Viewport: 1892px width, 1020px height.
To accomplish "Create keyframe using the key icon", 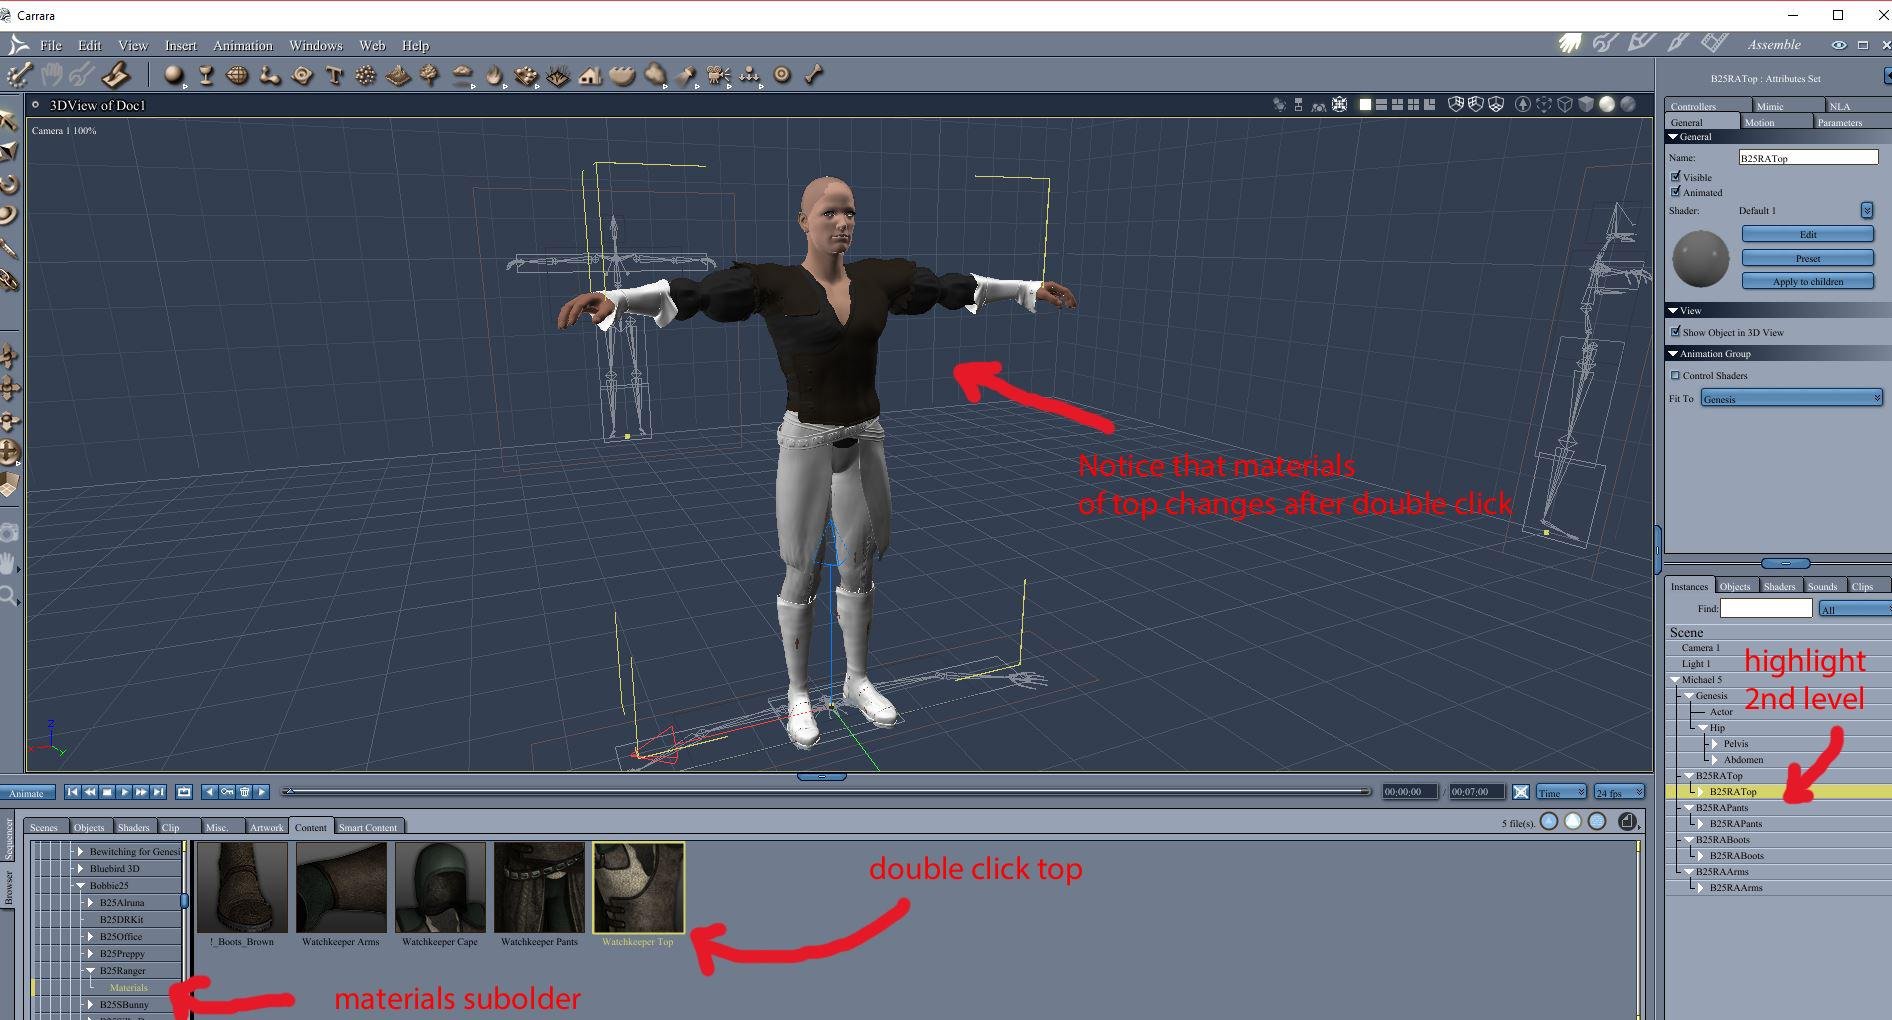I will pos(227,792).
